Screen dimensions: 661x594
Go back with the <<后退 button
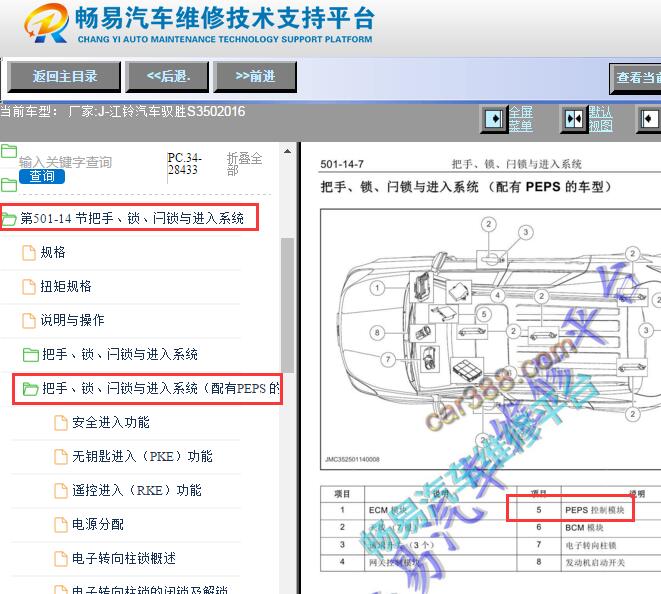click(168, 77)
